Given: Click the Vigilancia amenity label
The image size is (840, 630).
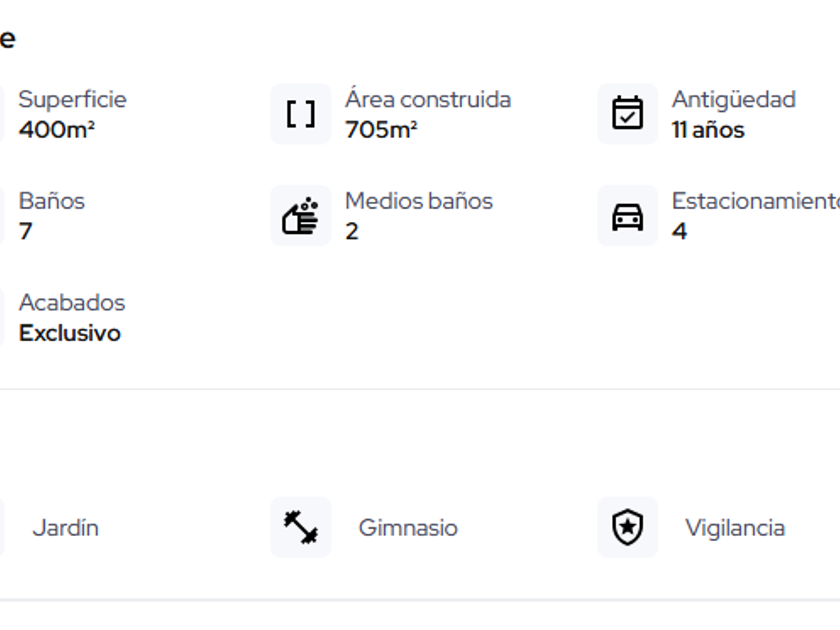Looking at the screenshot, I should [x=734, y=528].
